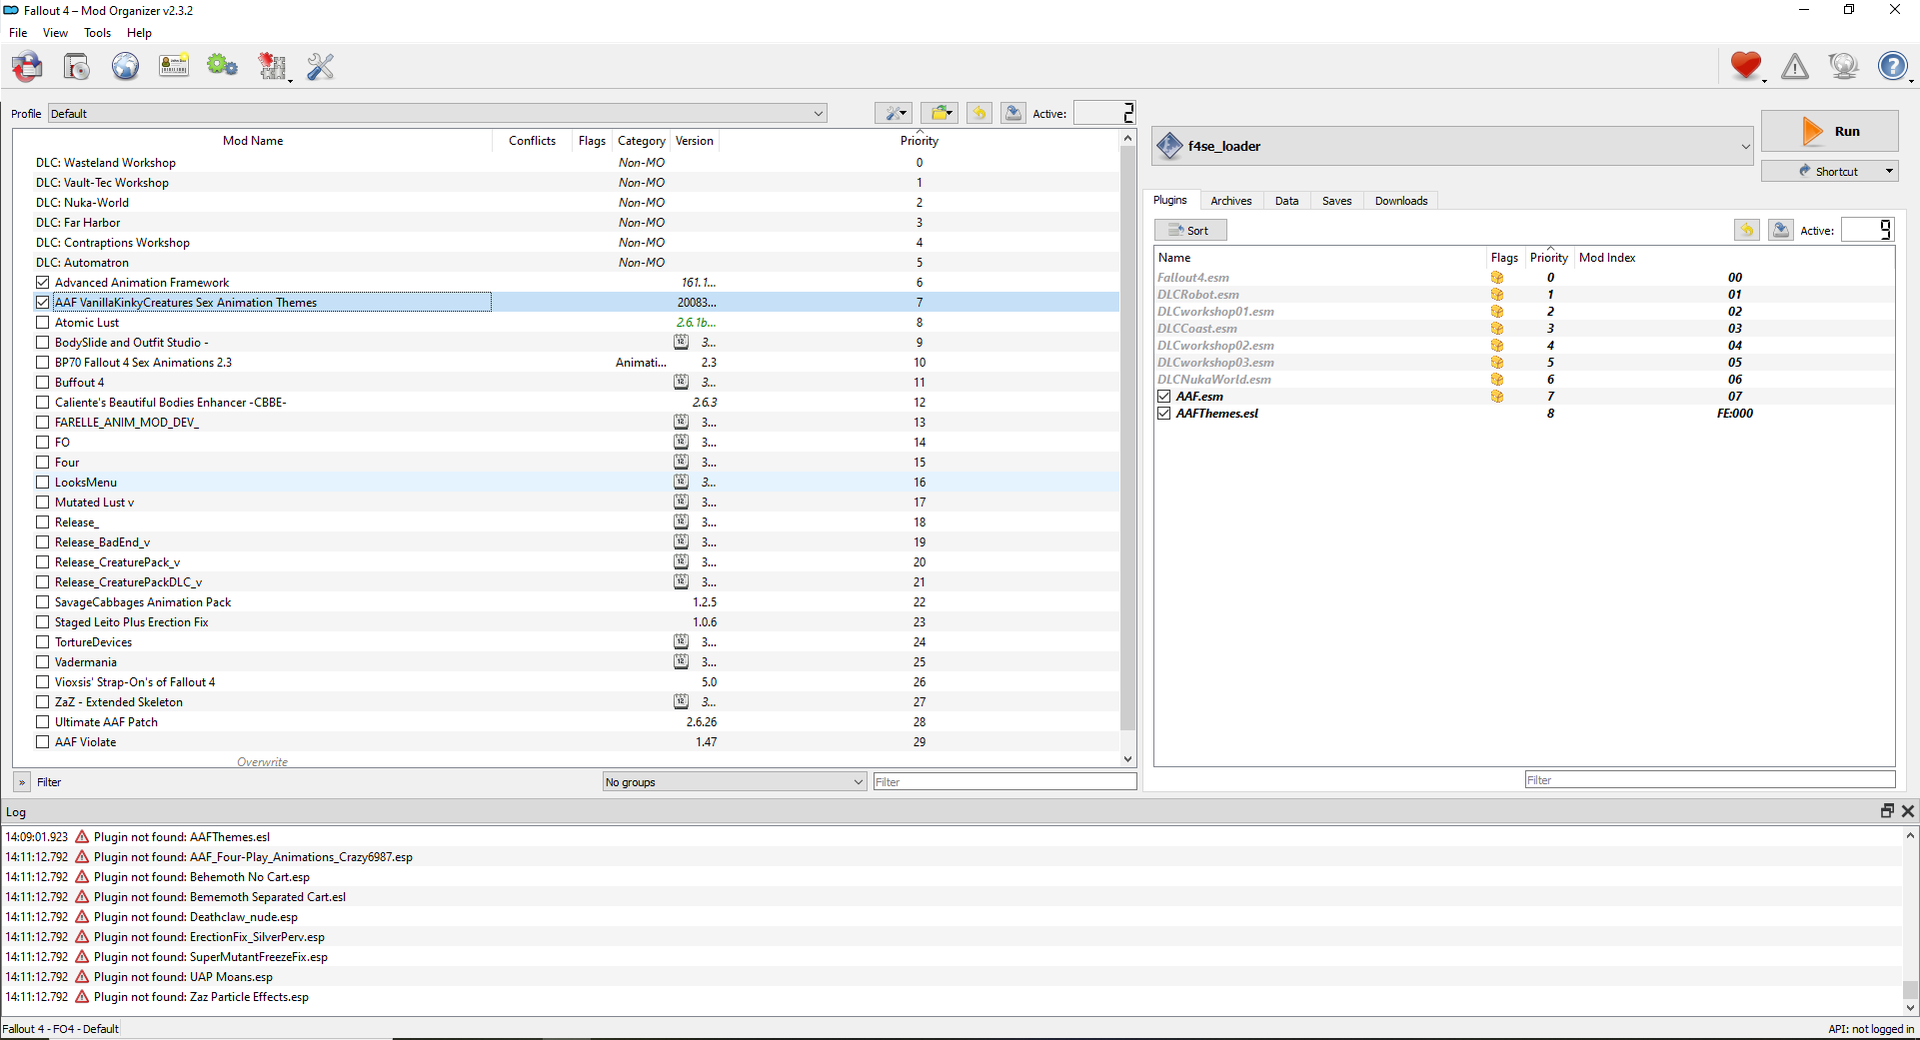1920x1040 pixels.
Task: Expand the Filter side panel arrow
Action: coord(22,782)
